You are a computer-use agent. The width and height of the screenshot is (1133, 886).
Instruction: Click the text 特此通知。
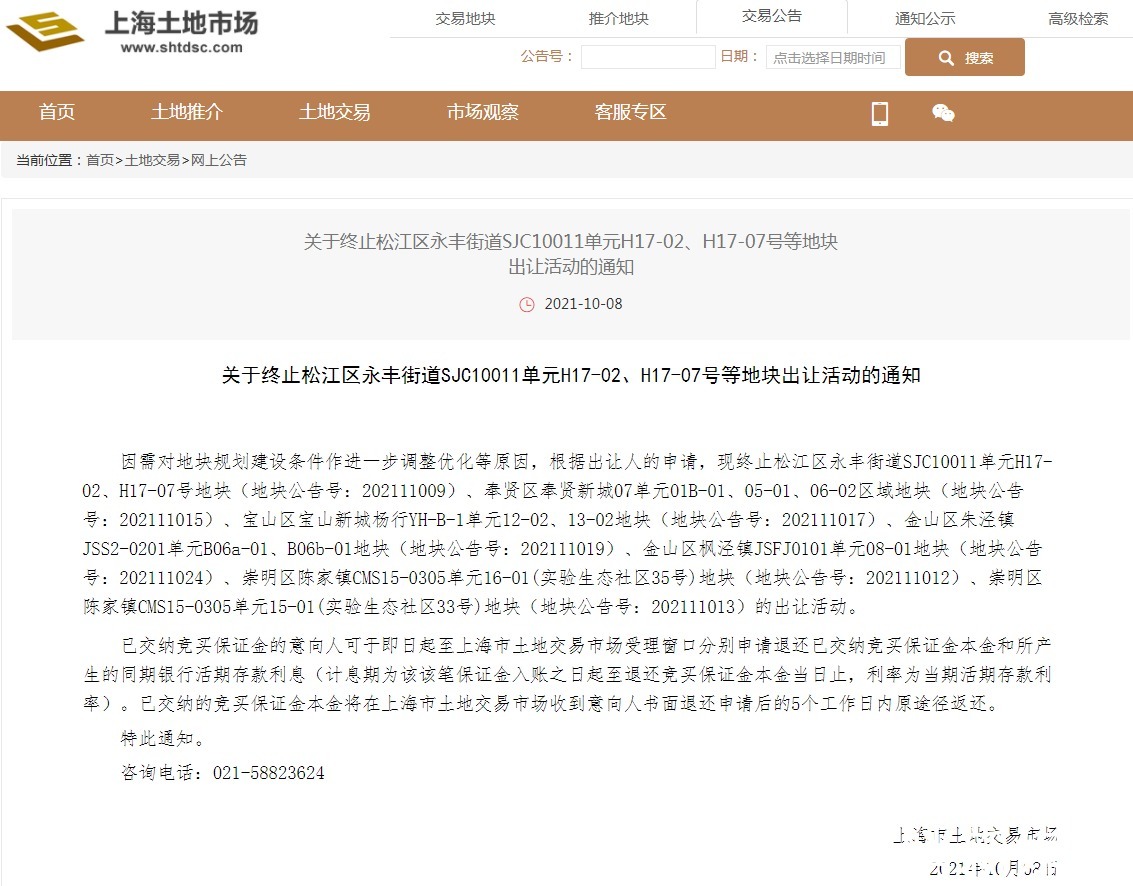click(165, 739)
